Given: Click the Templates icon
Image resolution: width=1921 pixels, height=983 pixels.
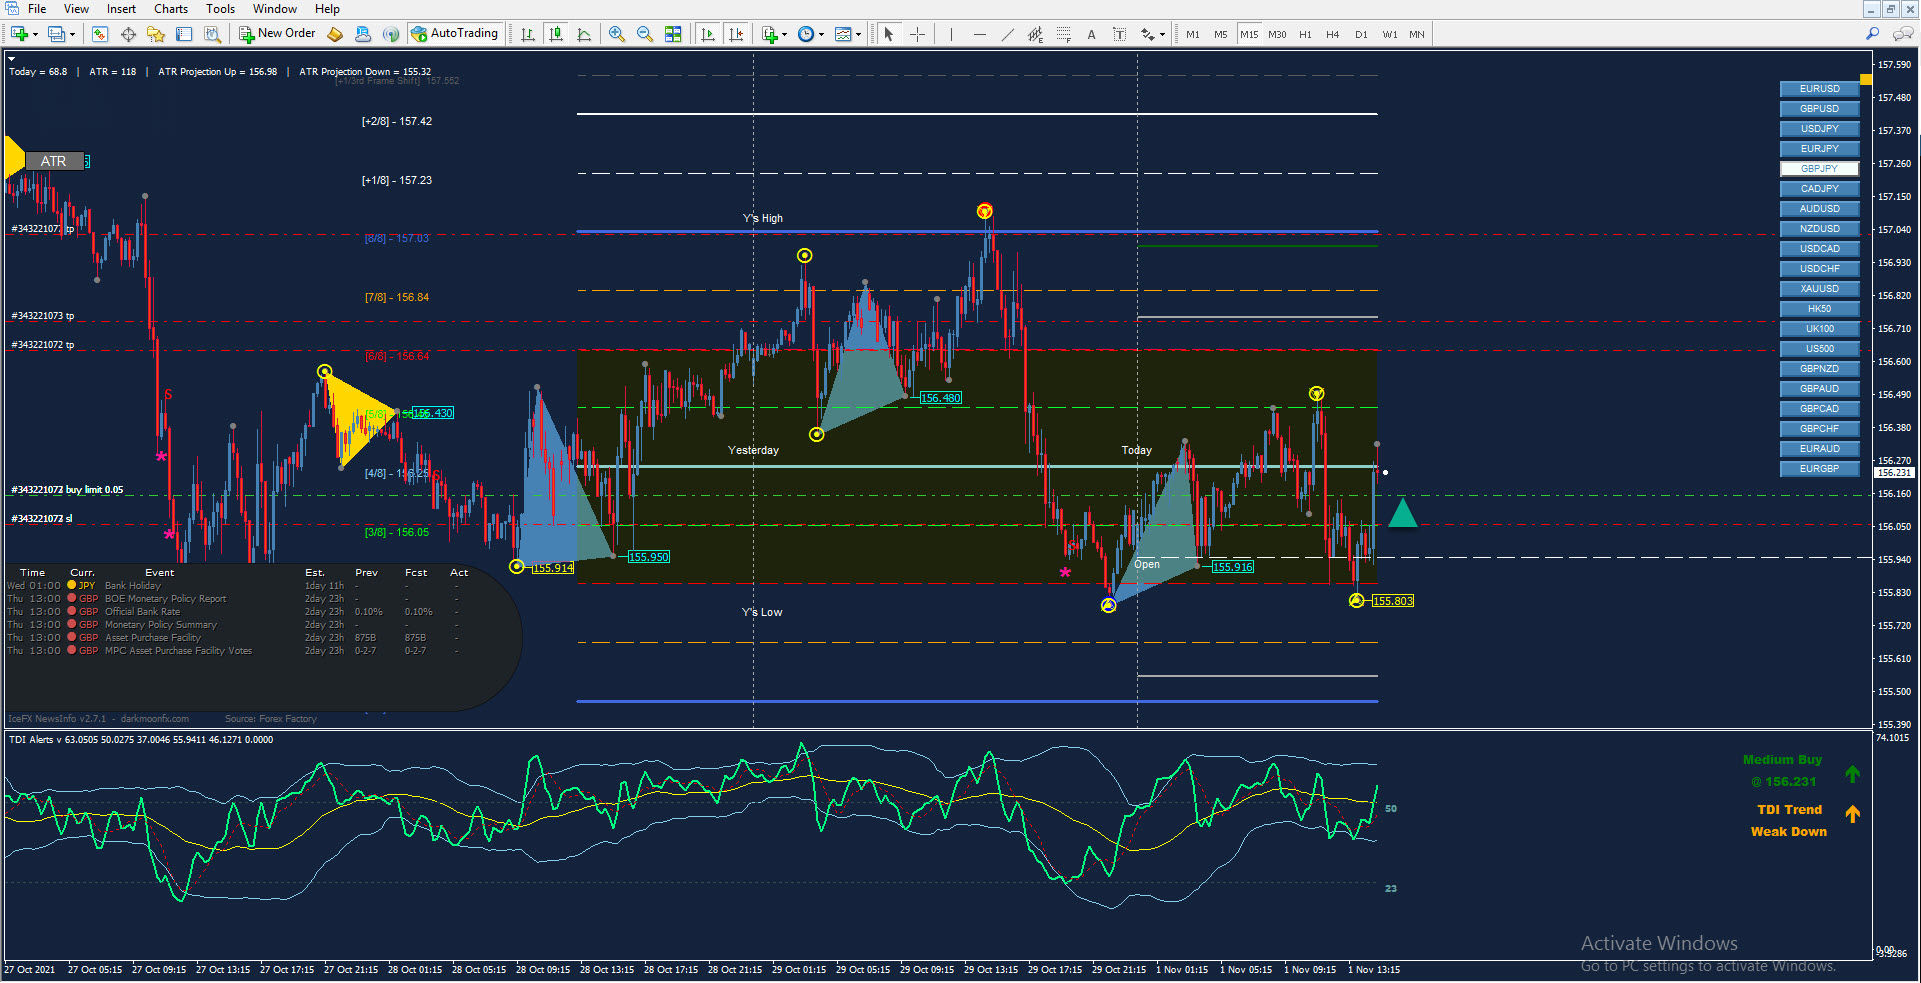Looking at the screenshot, I should [x=843, y=34].
